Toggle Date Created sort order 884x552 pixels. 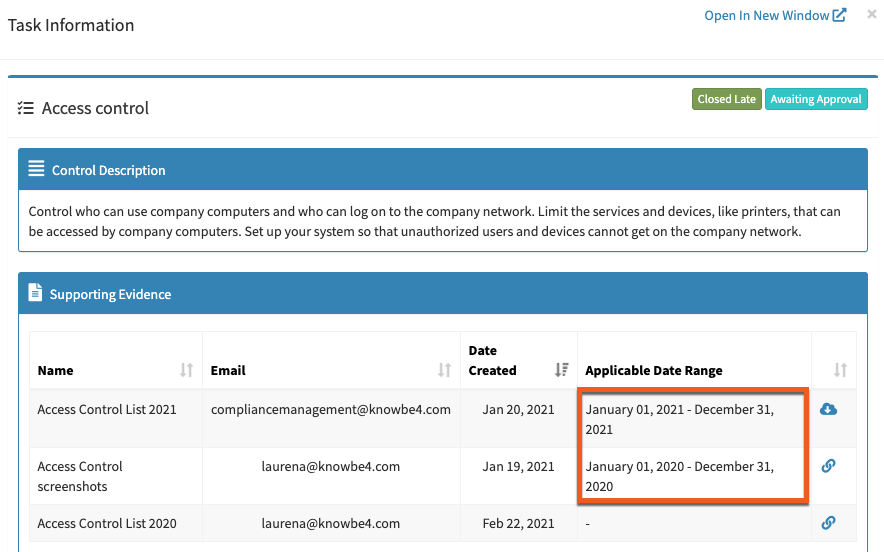pyautogui.click(x=561, y=370)
